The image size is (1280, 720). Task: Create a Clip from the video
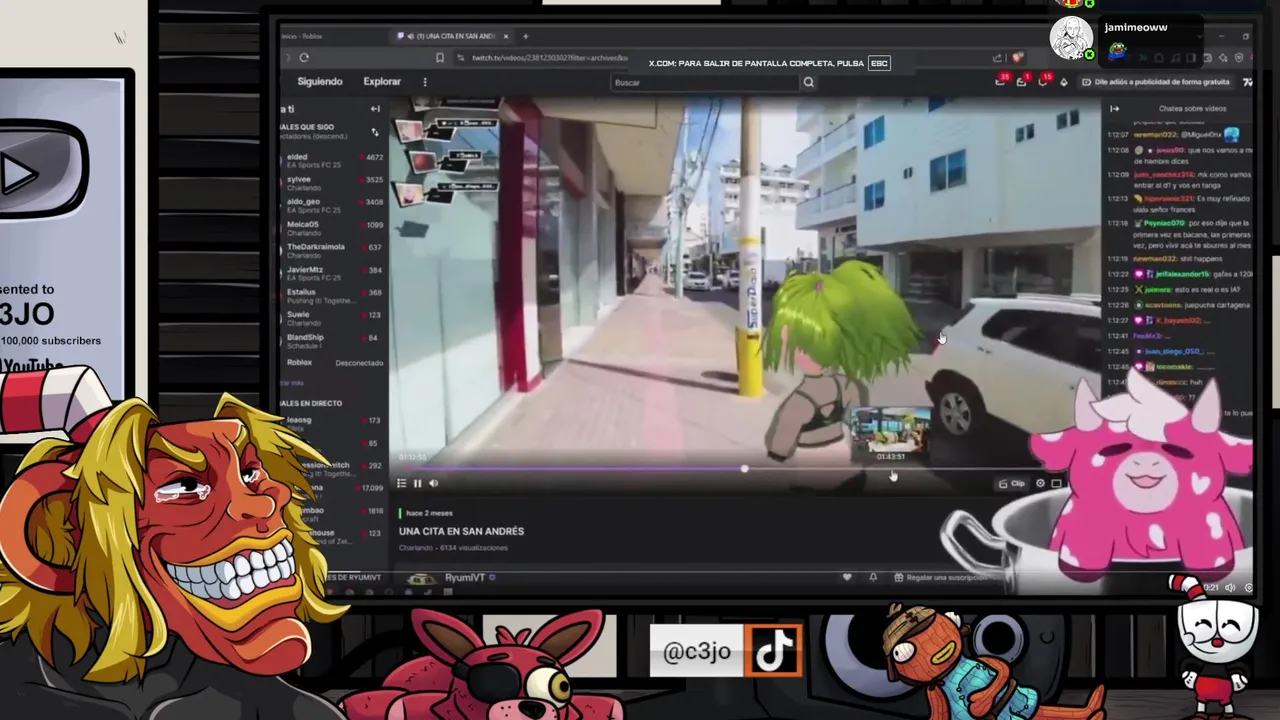tap(1012, 483)
